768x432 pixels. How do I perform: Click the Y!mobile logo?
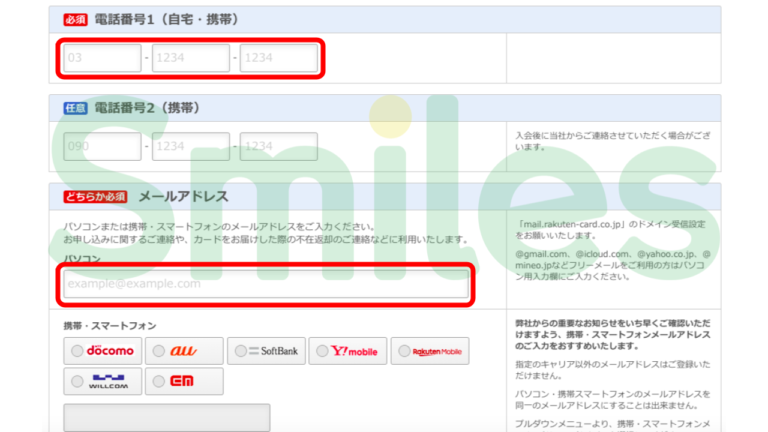(354, 351)
